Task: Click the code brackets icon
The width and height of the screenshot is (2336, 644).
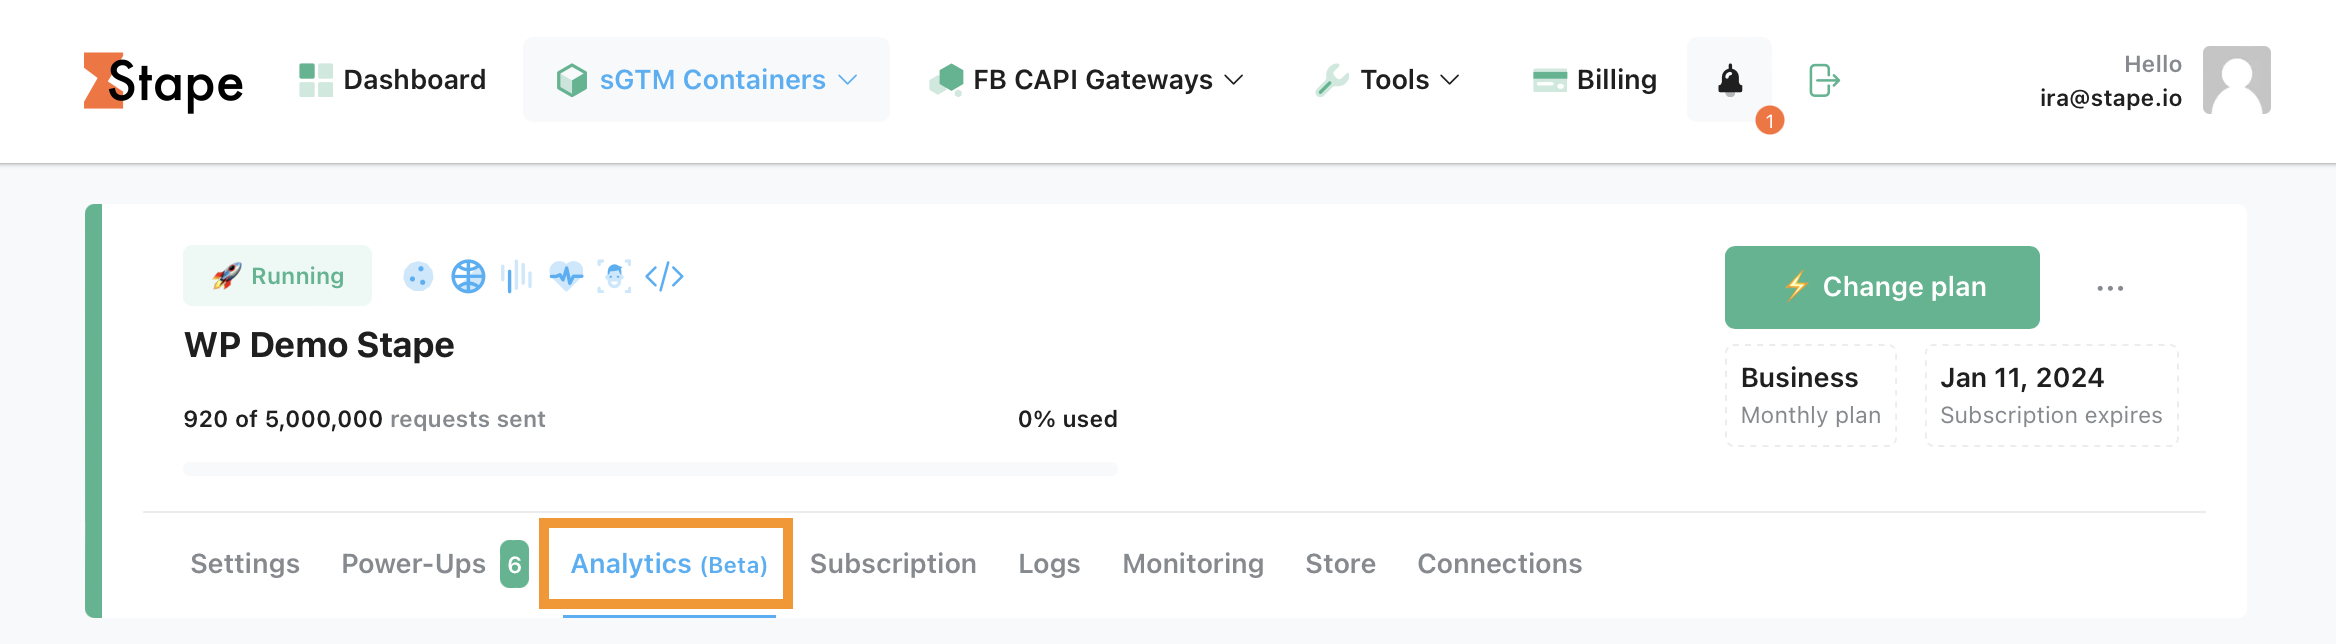Action: (664, 276)
